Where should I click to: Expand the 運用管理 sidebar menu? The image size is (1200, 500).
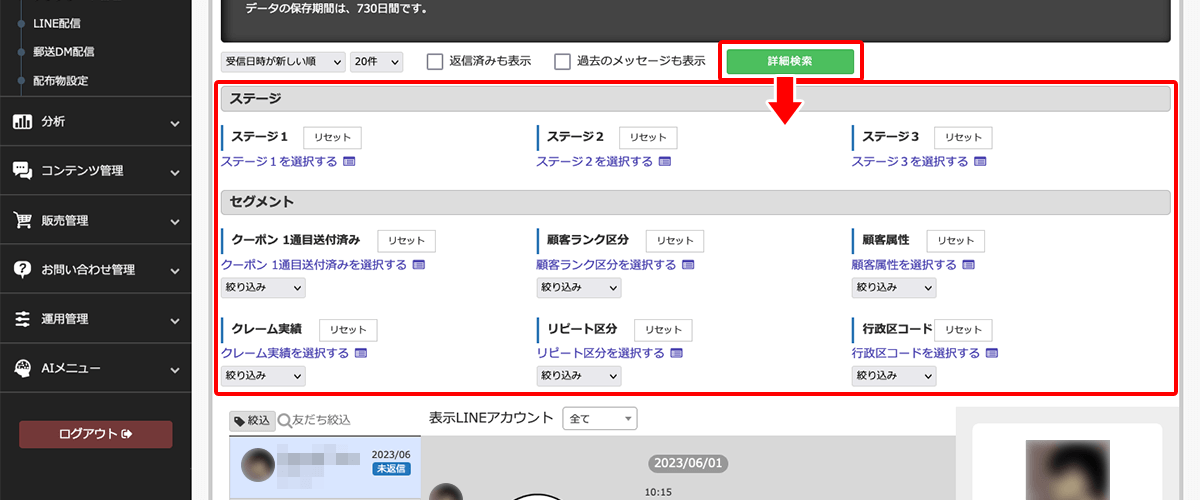click(x=95, y=319)
